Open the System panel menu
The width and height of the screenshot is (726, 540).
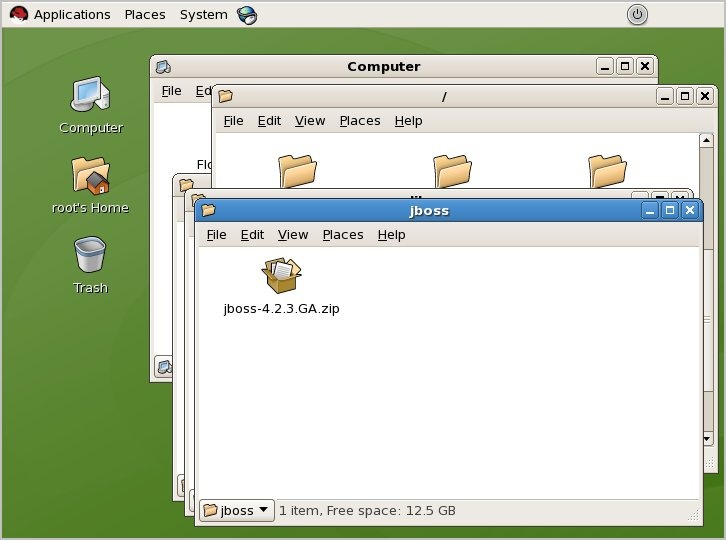[204, 14]
